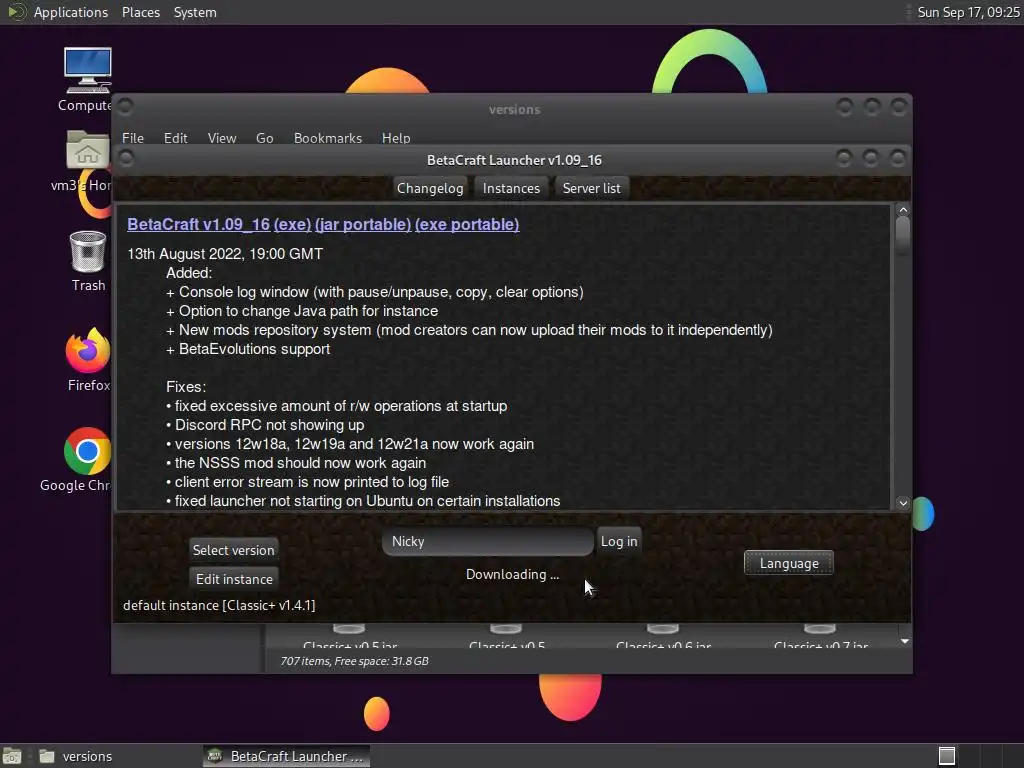This screenshot has width=1024, height=768.
Task: Click '13th August 2022, 19:00 GMT' text
Action: pyautogui.click(x=225, y=253)
